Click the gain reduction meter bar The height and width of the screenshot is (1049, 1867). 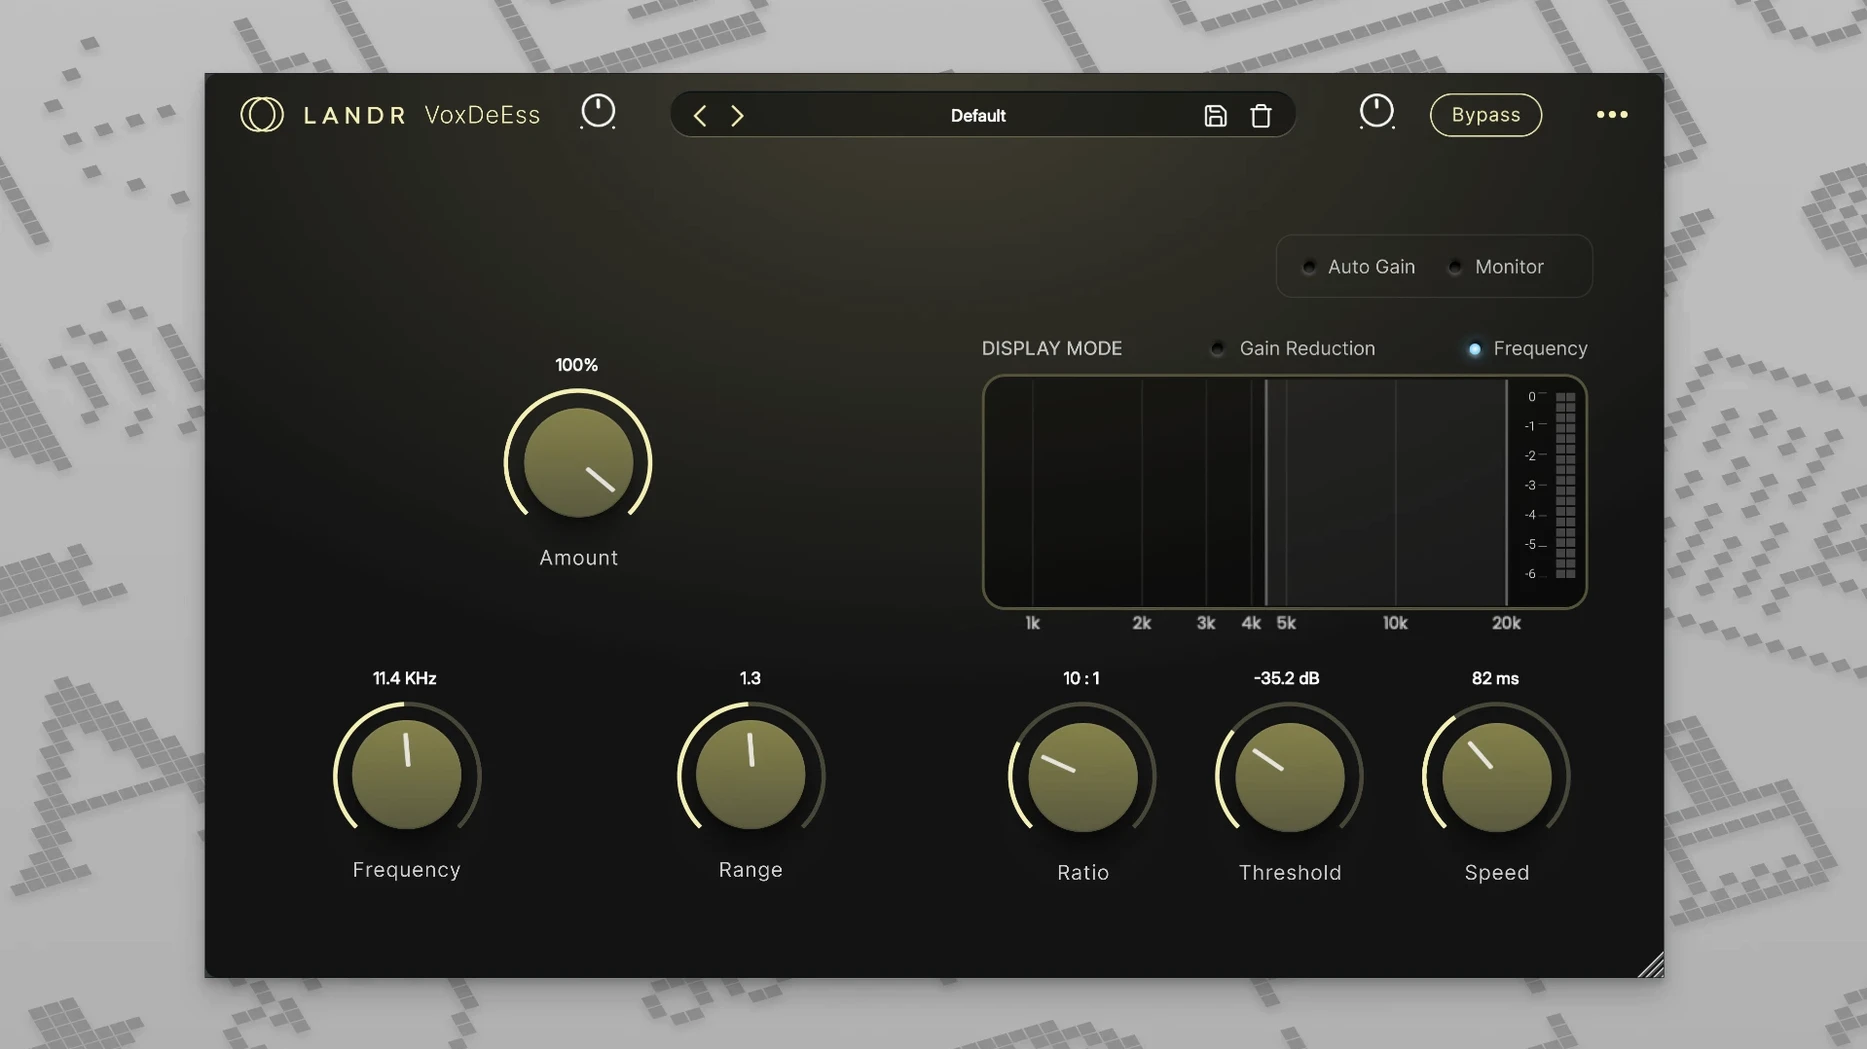tap(1566, 485)
